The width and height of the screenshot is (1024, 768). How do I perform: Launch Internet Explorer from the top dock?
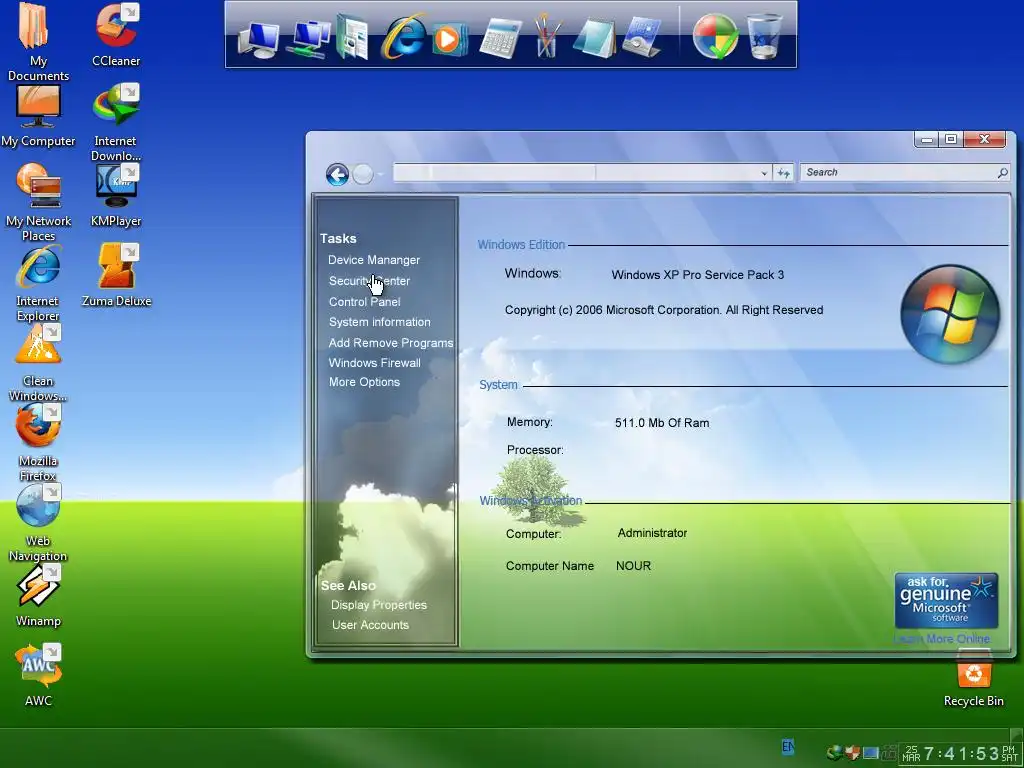403,37
